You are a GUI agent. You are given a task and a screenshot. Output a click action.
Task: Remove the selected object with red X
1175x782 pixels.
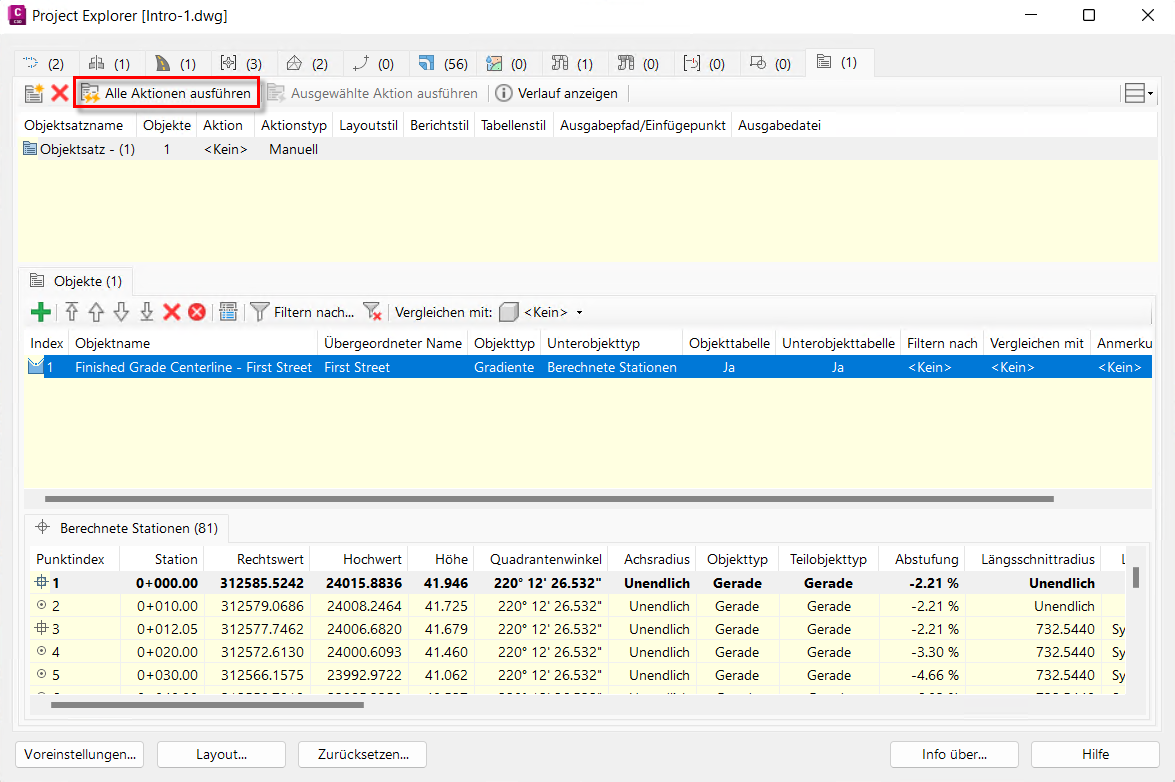pyautogui.click(x=172, y=312)
